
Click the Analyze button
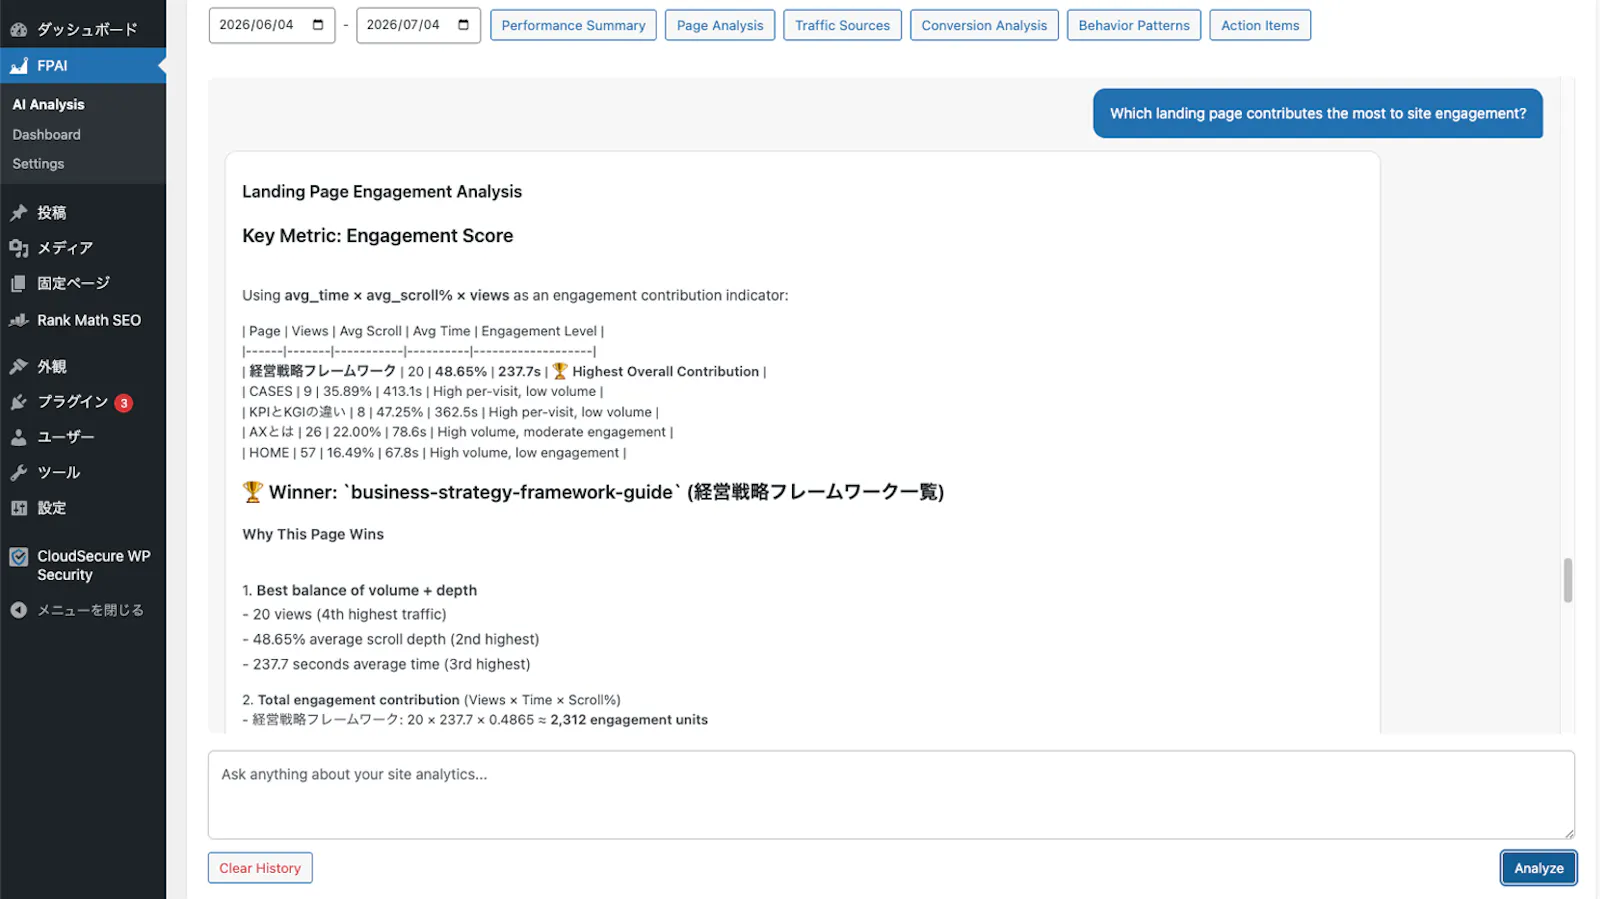1538,868
